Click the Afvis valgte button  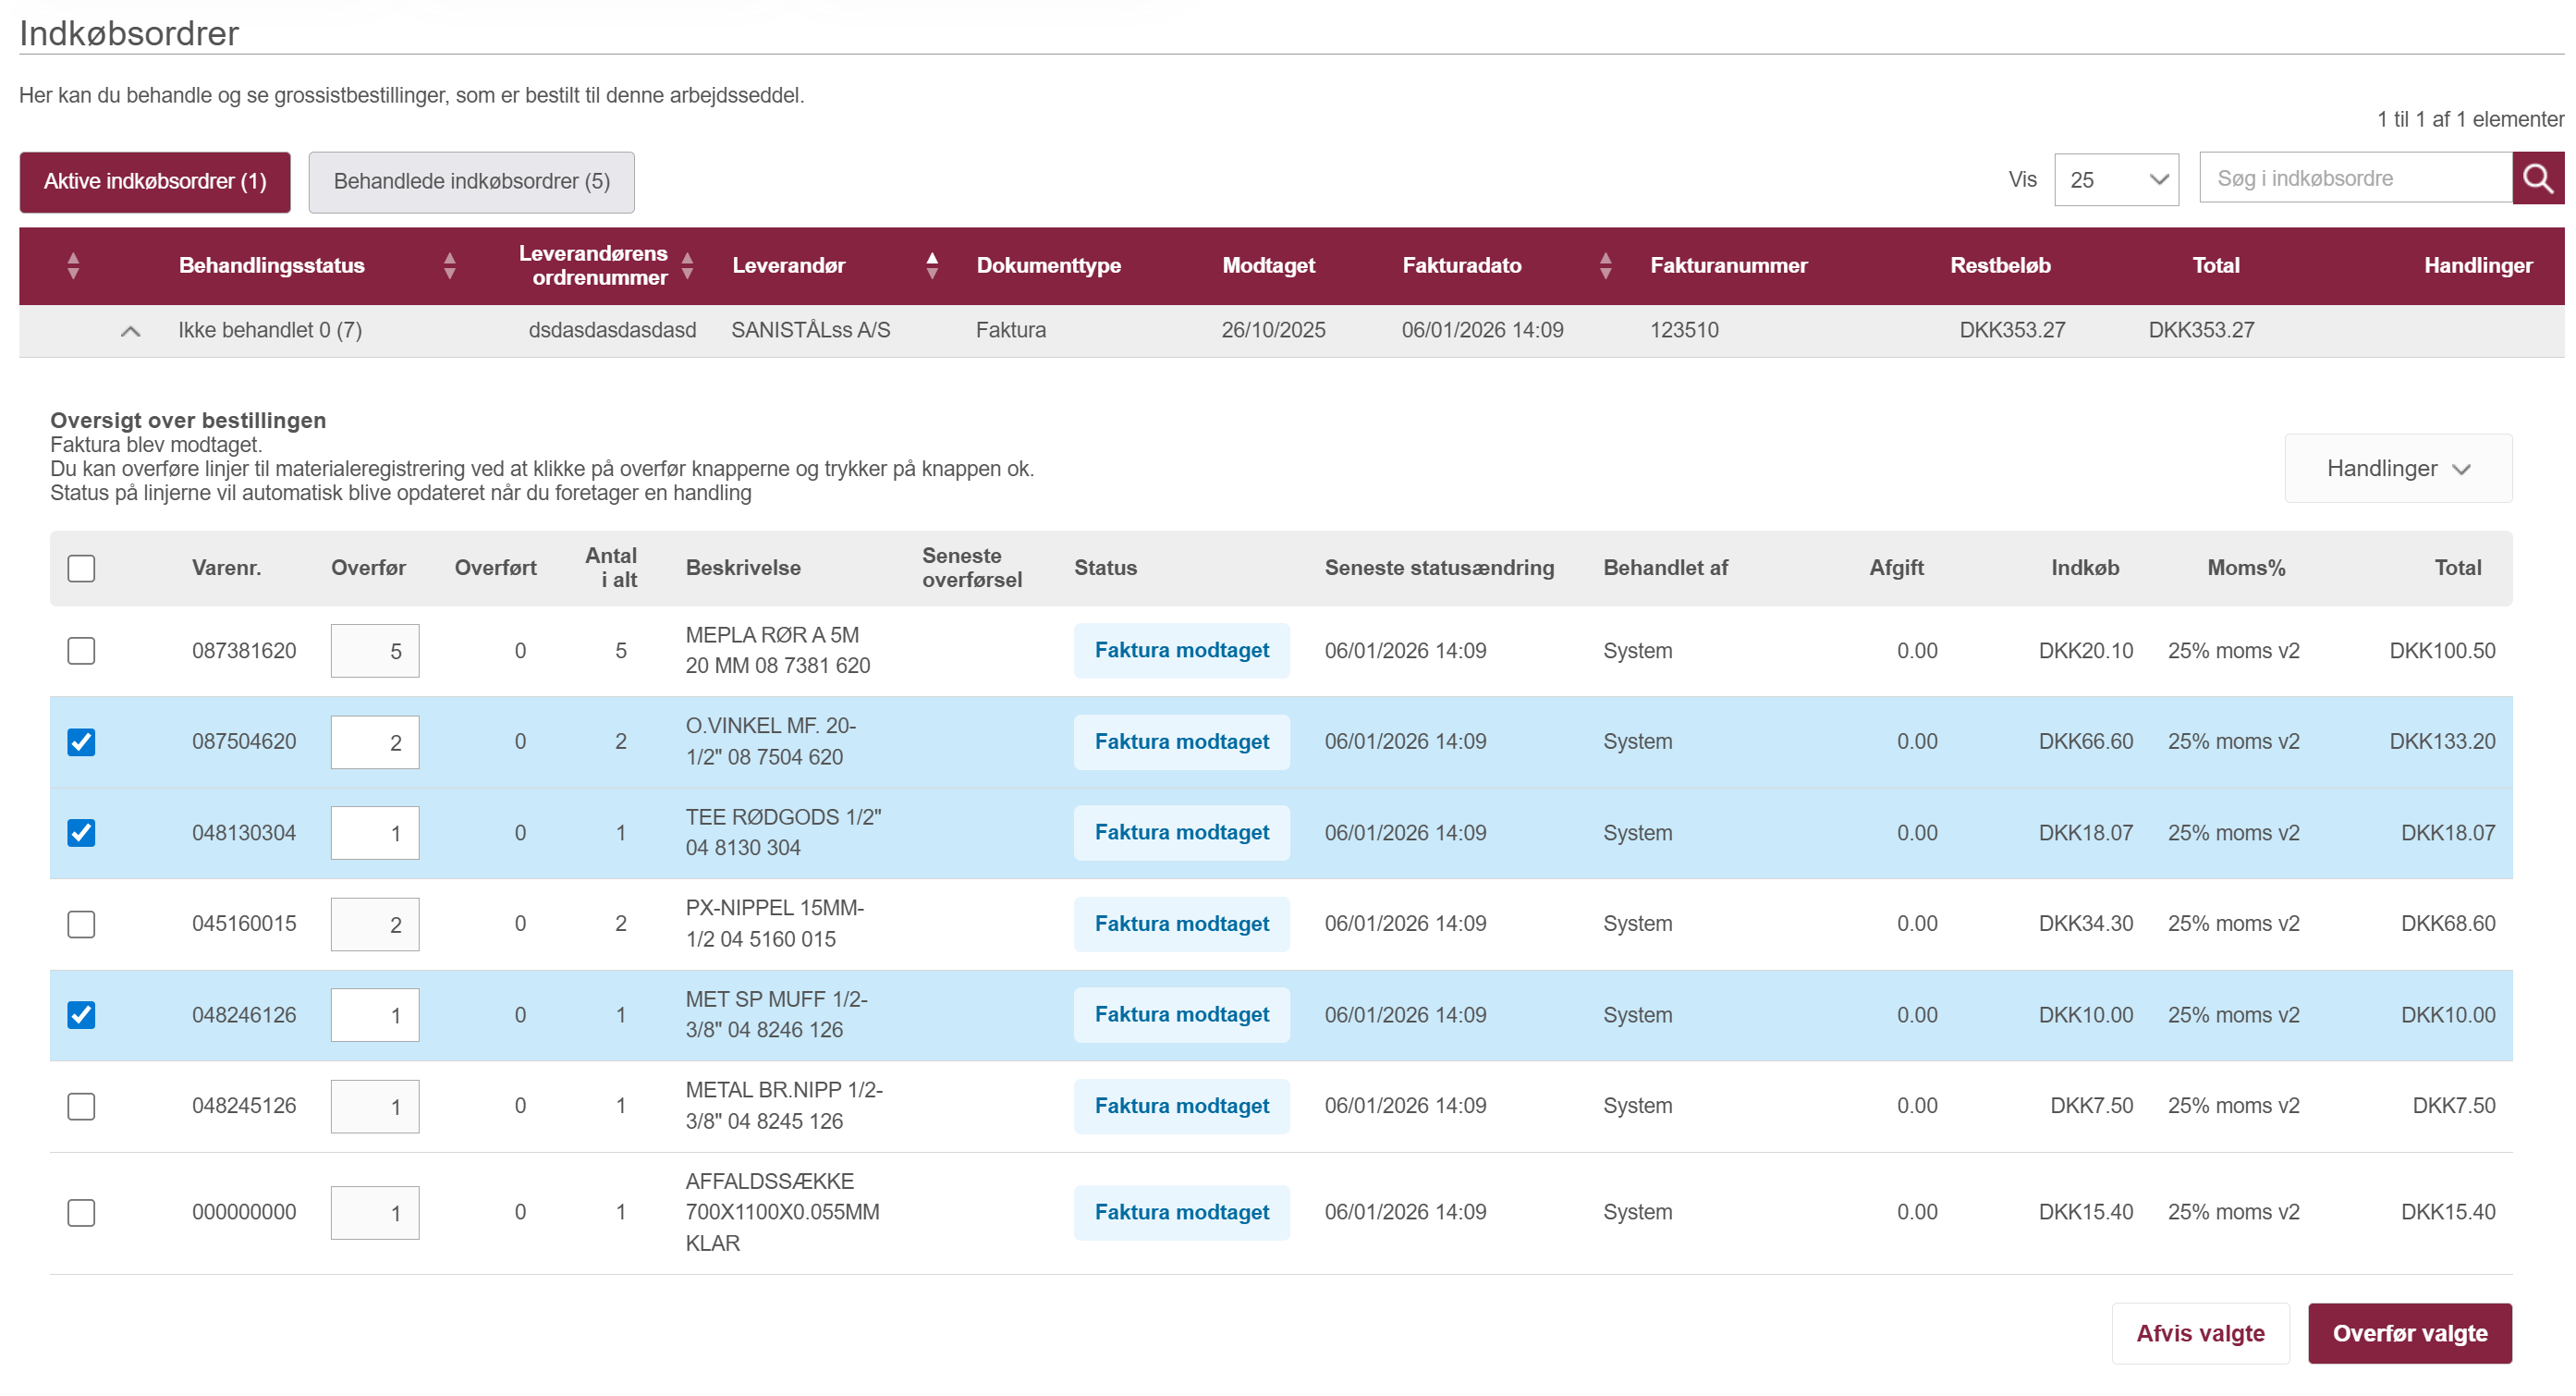coord(2199,1333)
